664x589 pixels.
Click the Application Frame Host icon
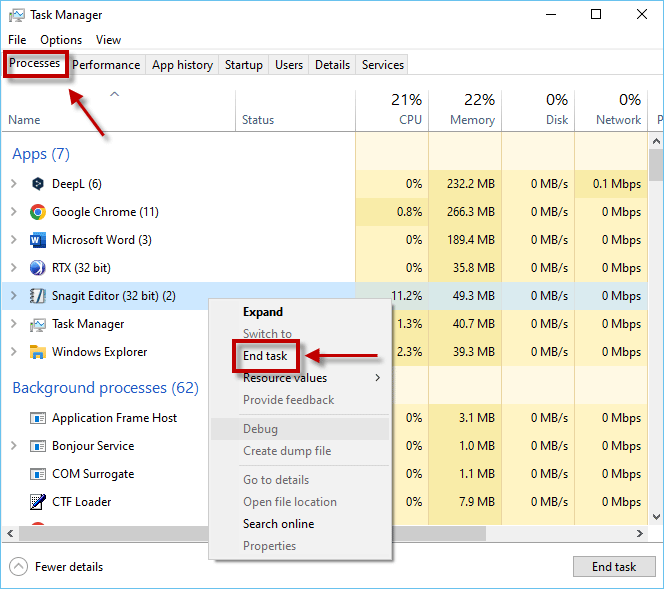click(x=38, y=418)
